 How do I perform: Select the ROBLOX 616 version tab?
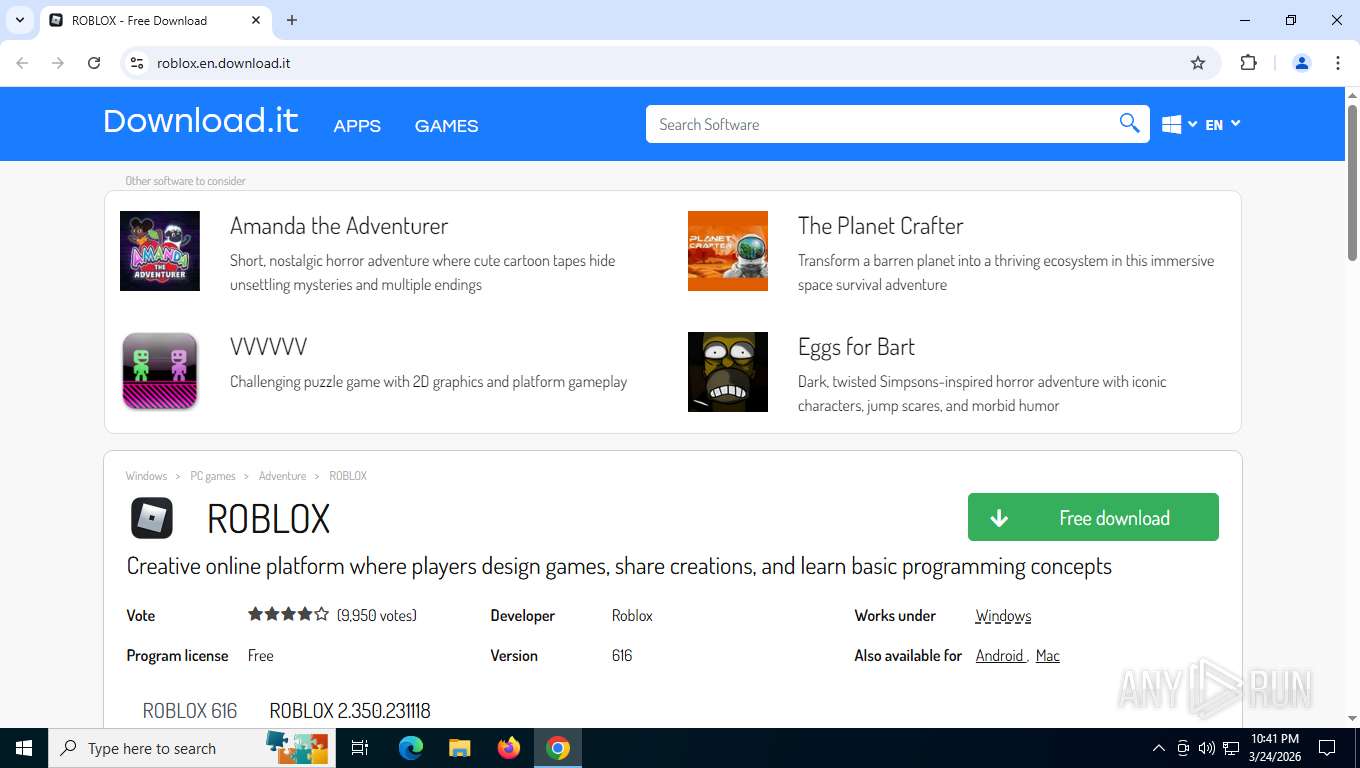click(x=190, y=711)
